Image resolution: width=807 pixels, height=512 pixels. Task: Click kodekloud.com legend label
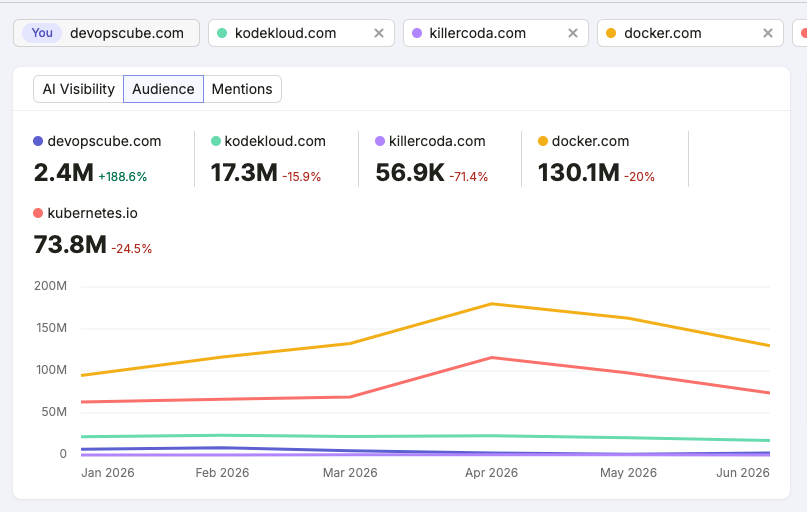(275, 141)
